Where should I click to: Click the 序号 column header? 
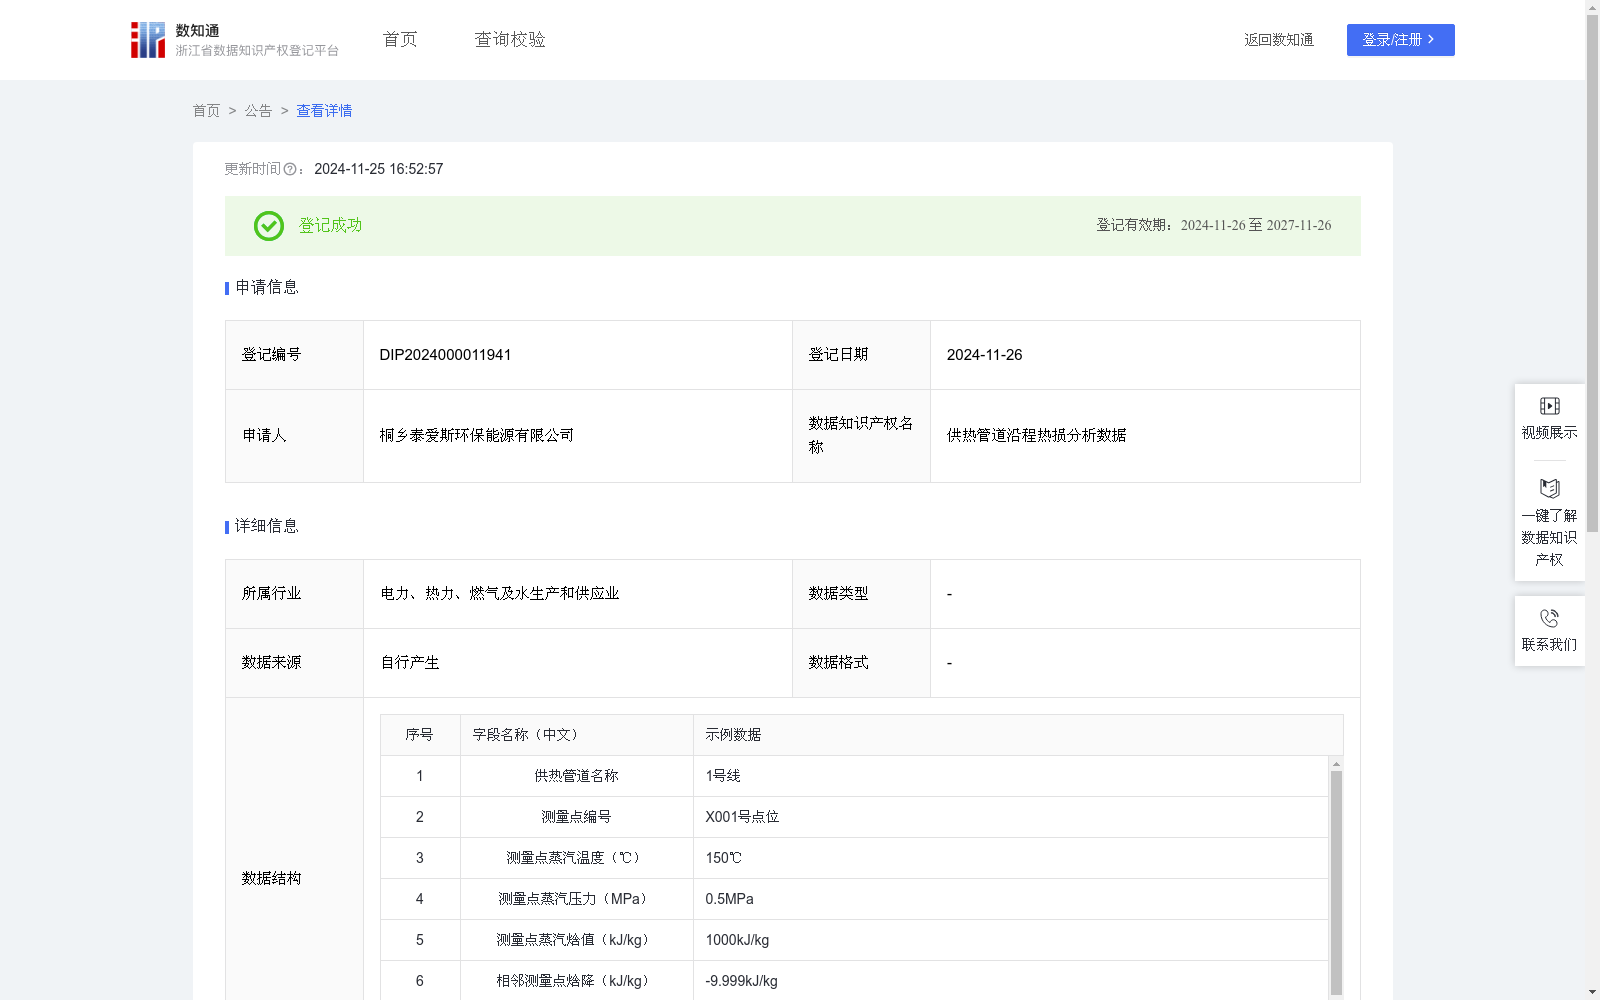coord(420,735)
